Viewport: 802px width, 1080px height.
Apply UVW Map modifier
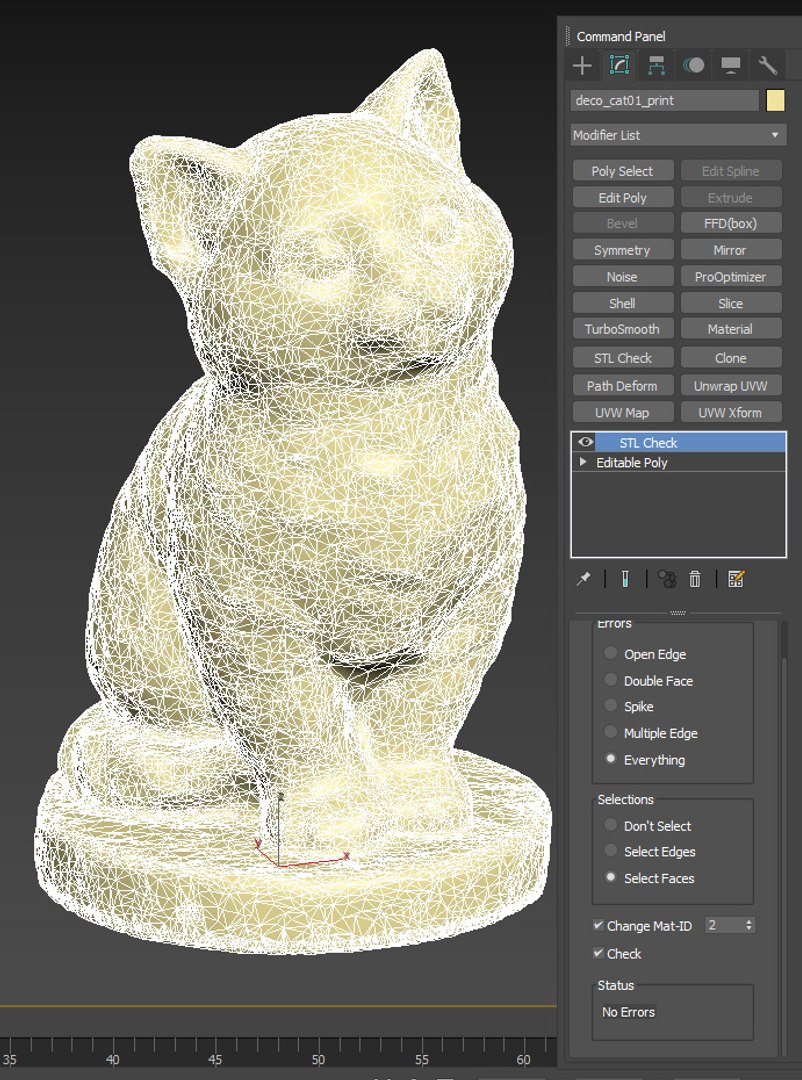point(622,413)
